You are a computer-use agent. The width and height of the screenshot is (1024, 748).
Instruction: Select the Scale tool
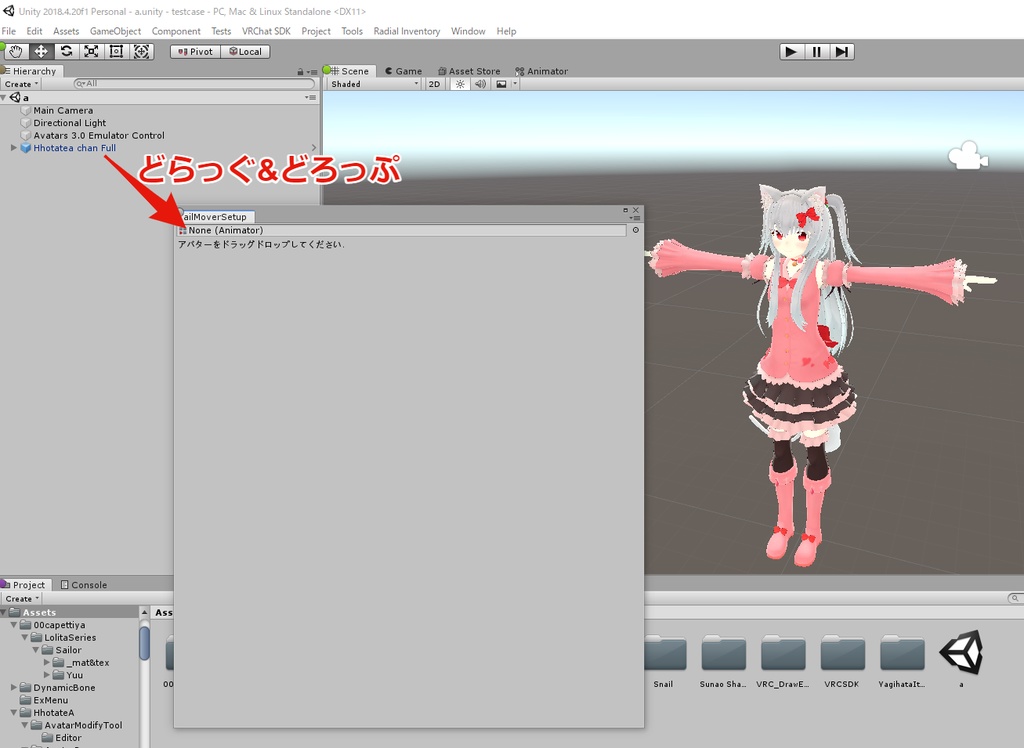click(92, 51)
